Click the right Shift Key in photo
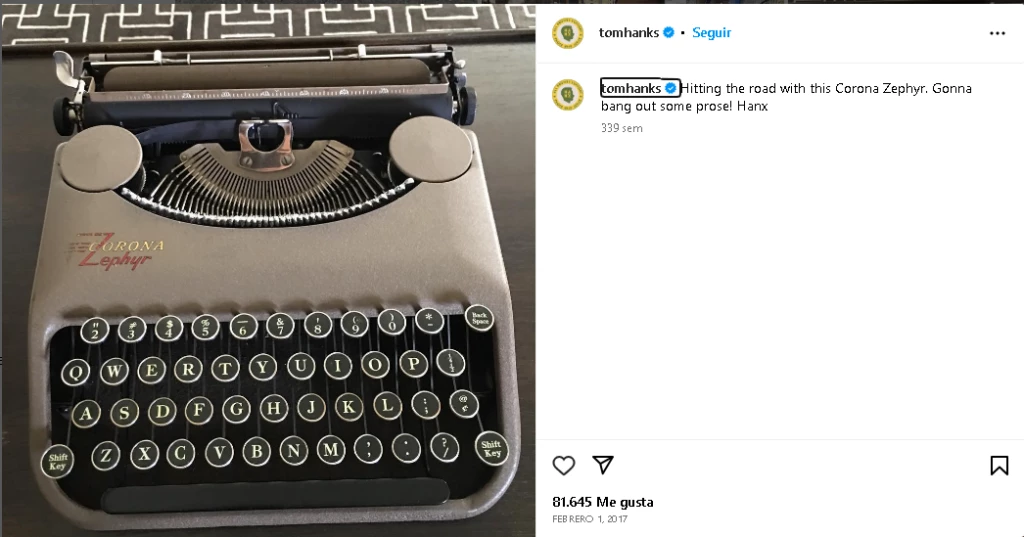Image resolution: width=1024 pixels, height=537 pixels. pyautogui.click(x=491, y=448)
